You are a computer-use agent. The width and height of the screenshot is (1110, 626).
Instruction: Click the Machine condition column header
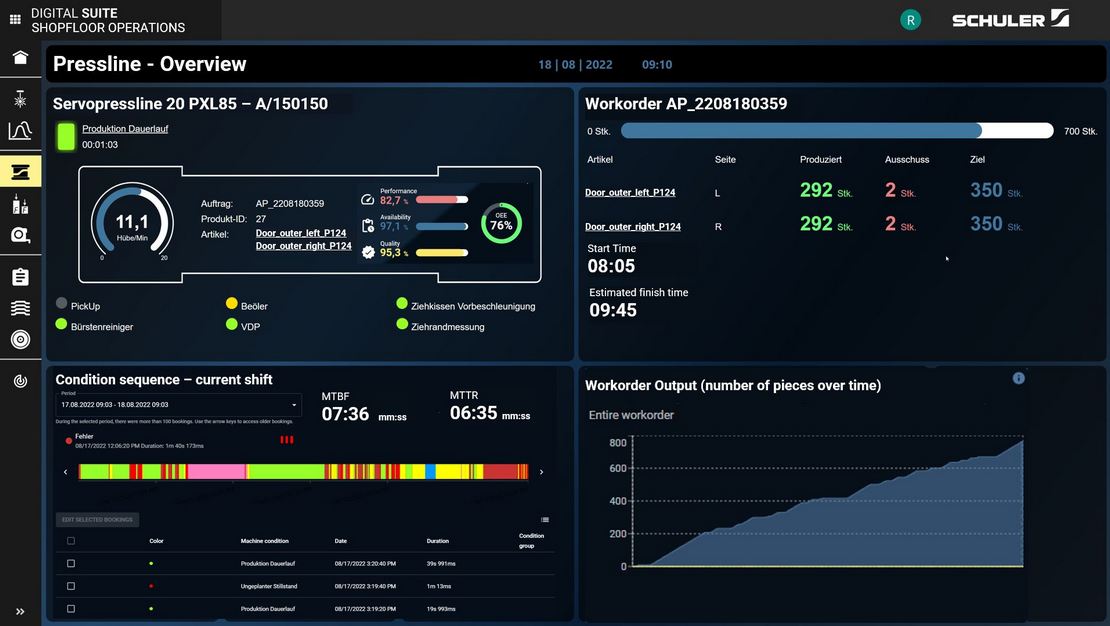click(x=264, y=541)
